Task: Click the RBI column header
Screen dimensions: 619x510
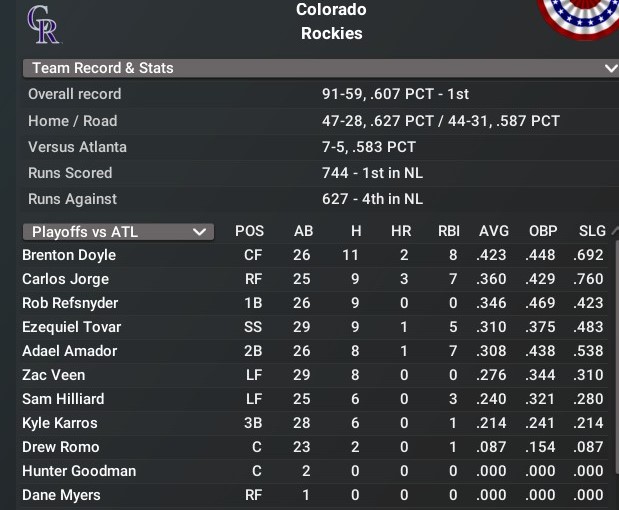Action: (x=449, y=231)
